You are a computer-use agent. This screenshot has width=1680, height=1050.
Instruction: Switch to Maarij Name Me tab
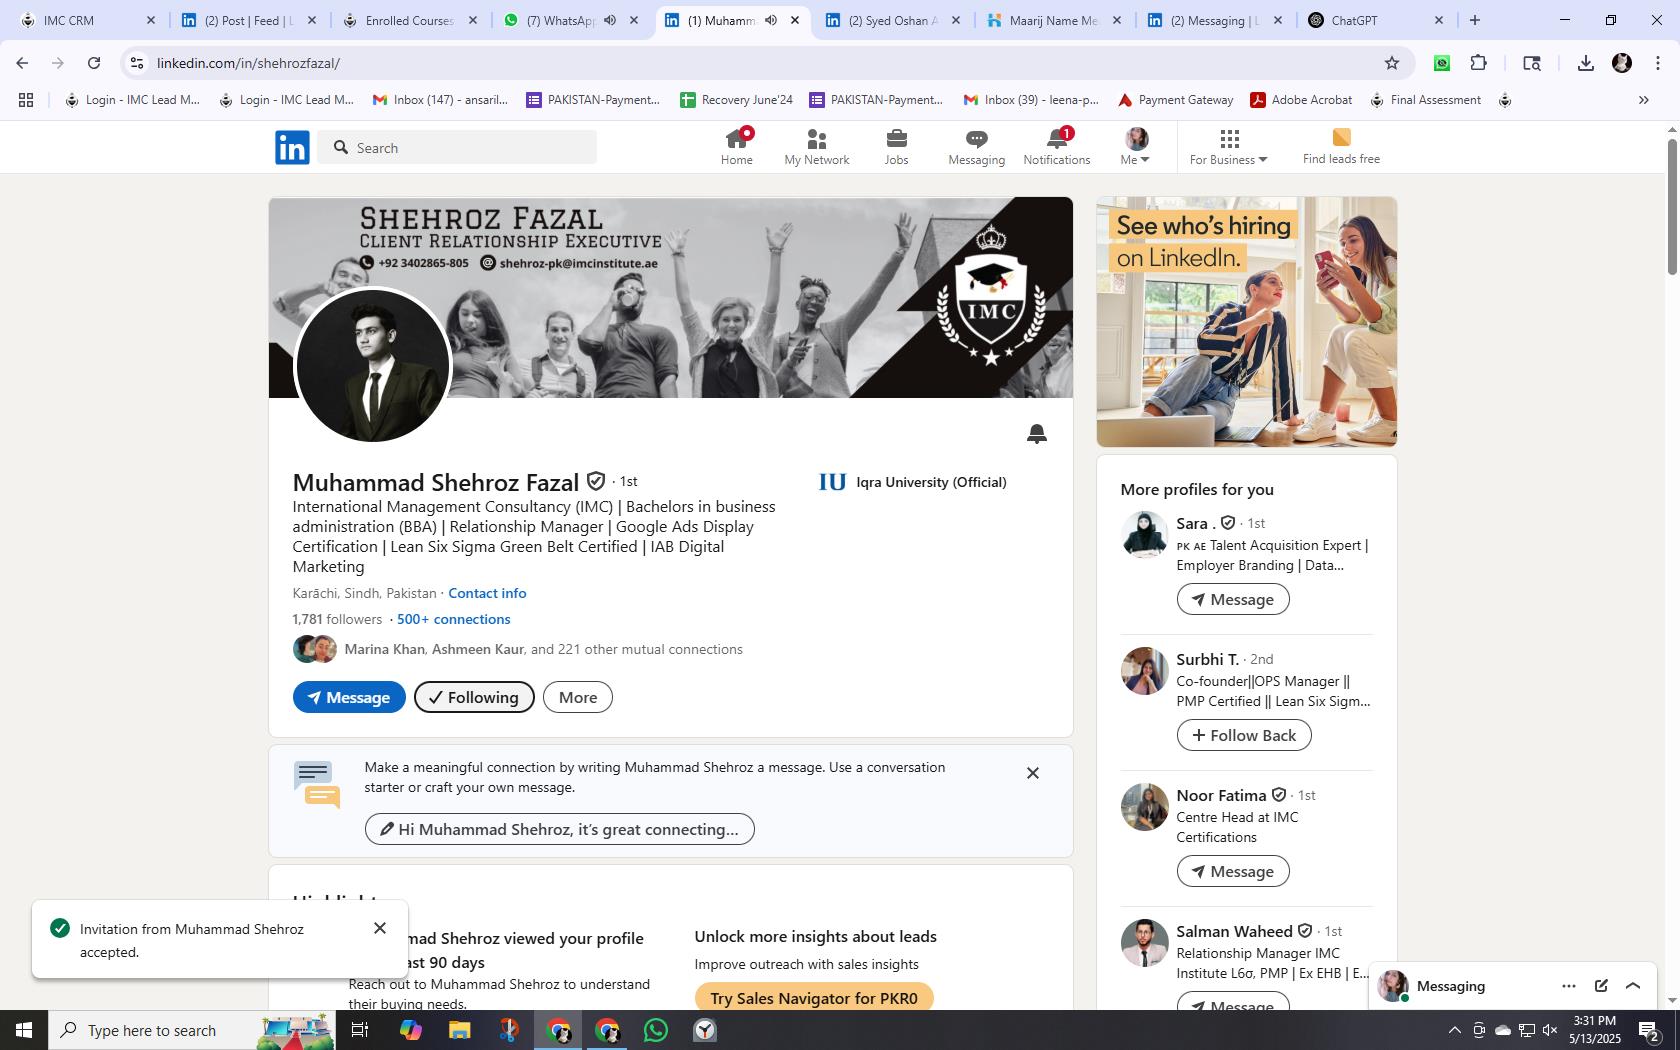point(1053,20)
